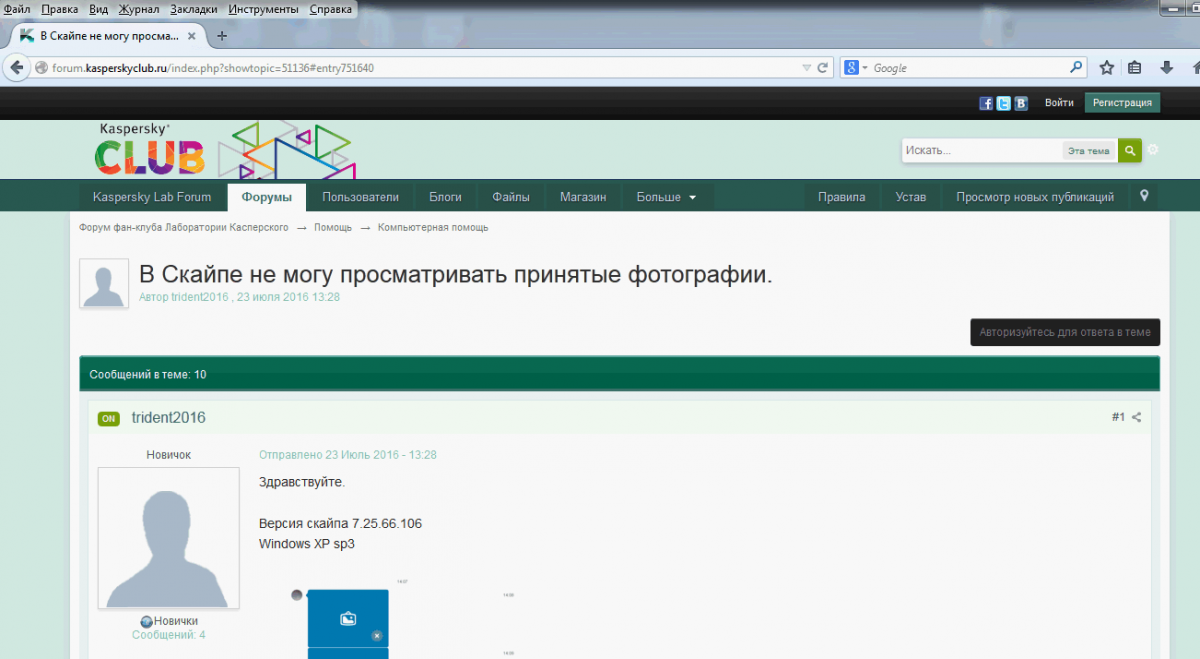The width and height of the screenshot is (1200, 659).
Task: Click the Facebook login icon
Action: 986,103
